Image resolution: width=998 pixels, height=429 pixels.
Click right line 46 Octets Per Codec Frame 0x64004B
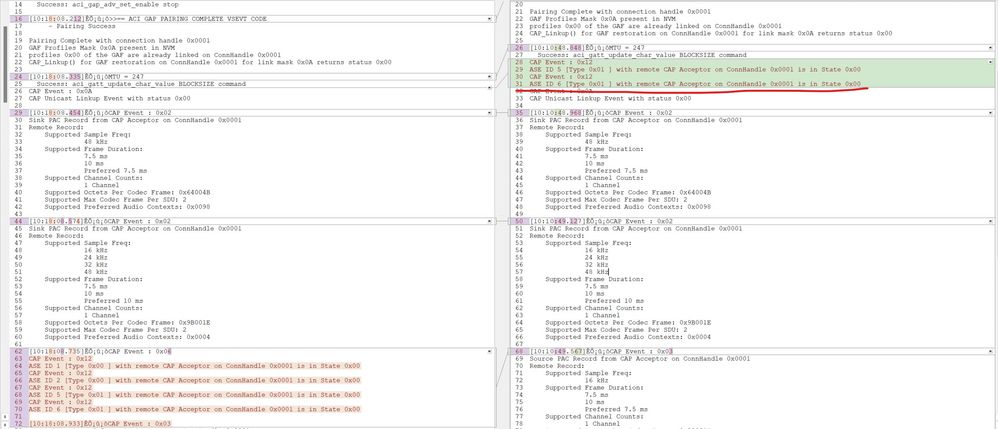tap(628, 192)
